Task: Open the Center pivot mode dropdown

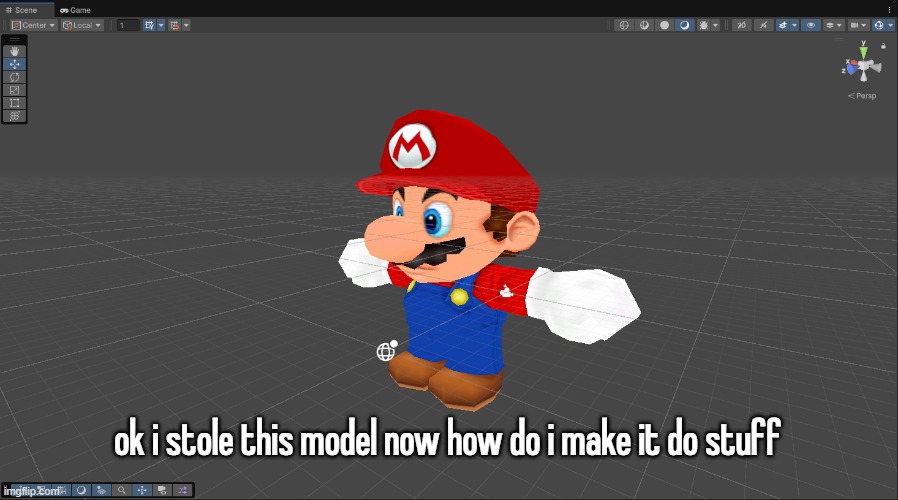Action: click(x=34, y=25)
